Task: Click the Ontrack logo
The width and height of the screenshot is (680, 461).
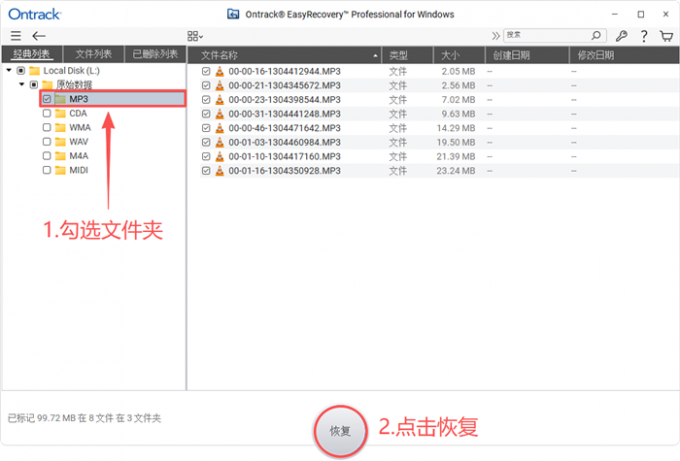Action: pos(35,14)
